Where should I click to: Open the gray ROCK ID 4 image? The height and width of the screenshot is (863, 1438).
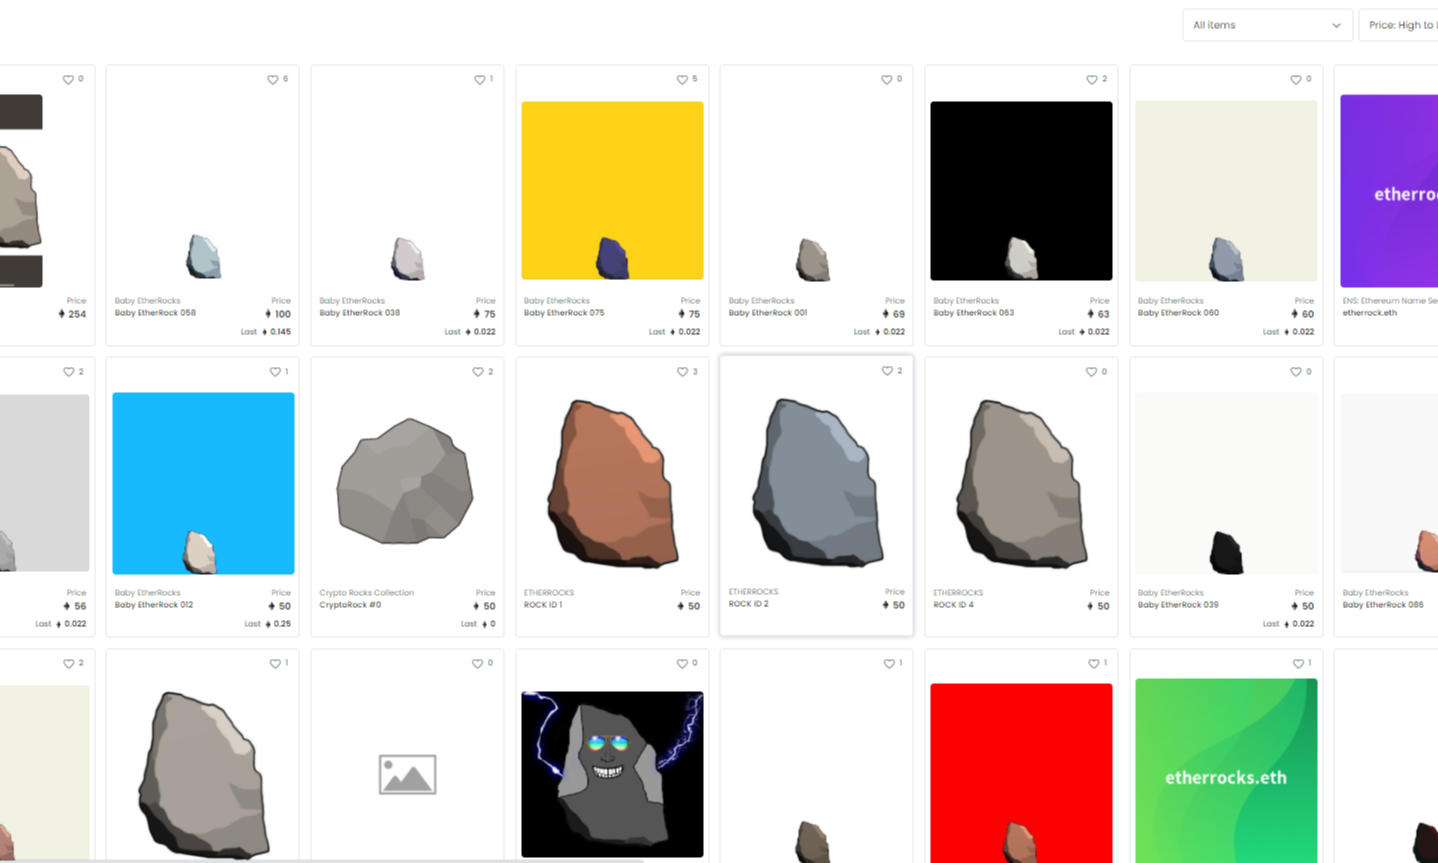pyautogui.click(x=1021, y=483)
